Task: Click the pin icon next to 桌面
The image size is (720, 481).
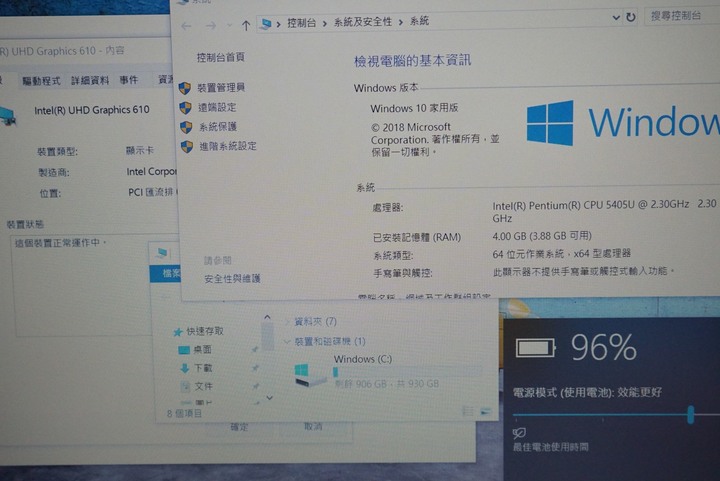Action: click(x=255, y=350)
